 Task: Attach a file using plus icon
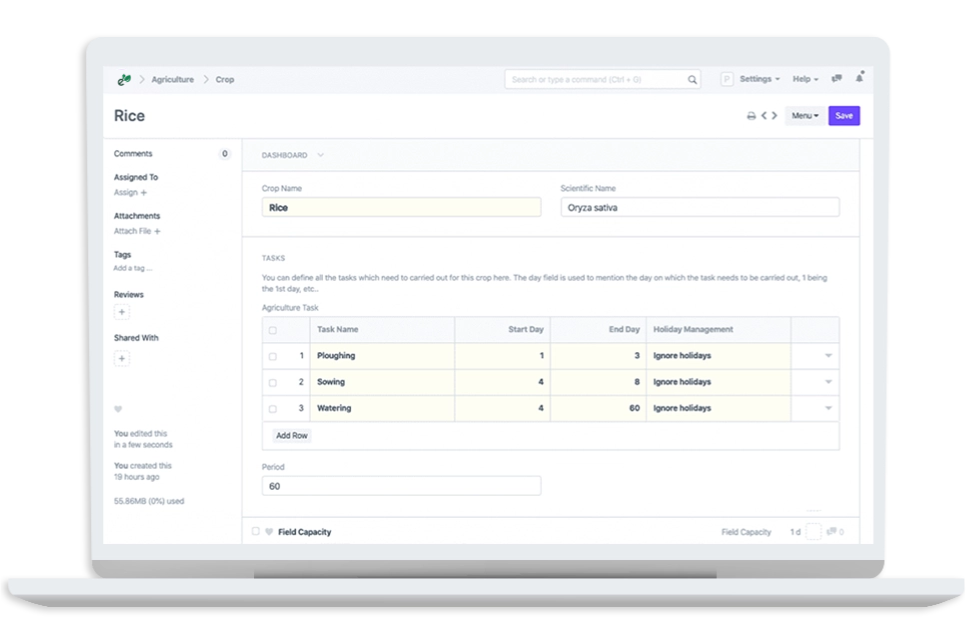tap(157, 232)
